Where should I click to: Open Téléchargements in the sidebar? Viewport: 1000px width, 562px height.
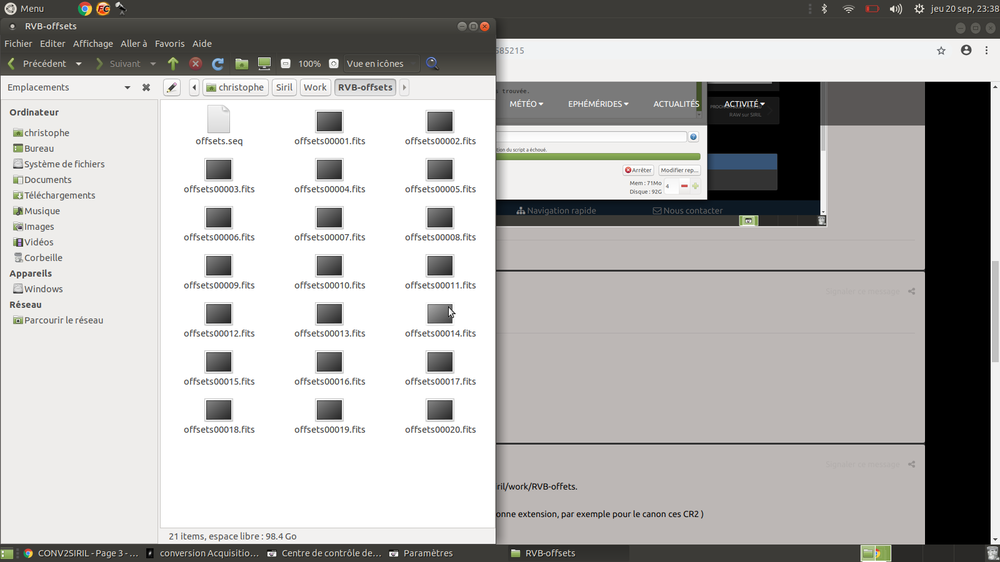coord(54,195)
